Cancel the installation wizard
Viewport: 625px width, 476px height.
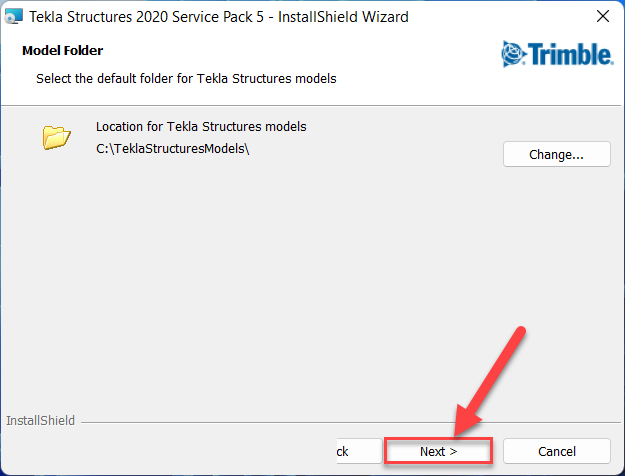click(557, 451)
